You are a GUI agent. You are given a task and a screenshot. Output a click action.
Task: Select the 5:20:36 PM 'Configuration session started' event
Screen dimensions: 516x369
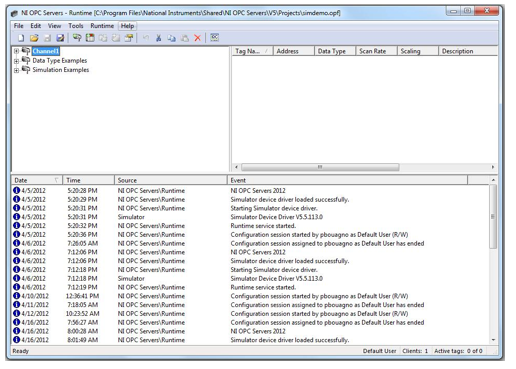coord(250,234)
